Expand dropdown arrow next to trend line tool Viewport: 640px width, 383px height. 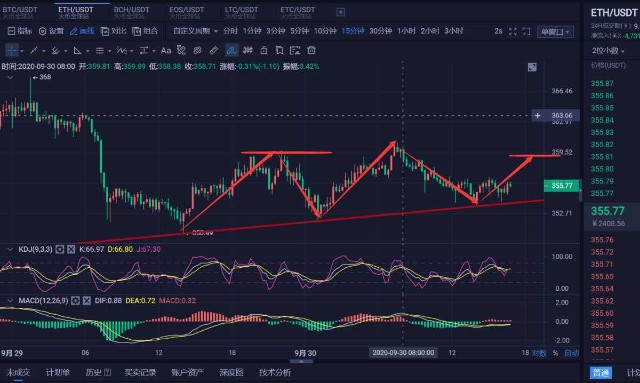point(44,51)
